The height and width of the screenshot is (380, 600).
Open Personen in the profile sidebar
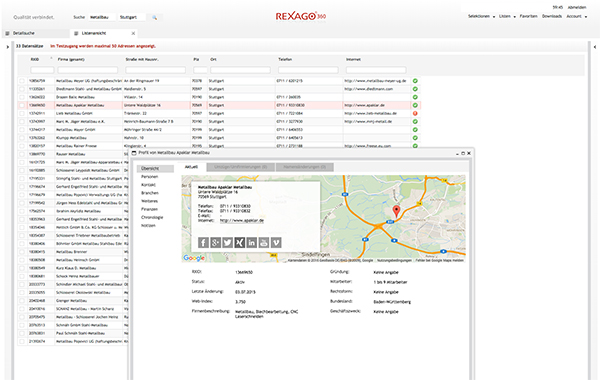(x=150, y=177)
